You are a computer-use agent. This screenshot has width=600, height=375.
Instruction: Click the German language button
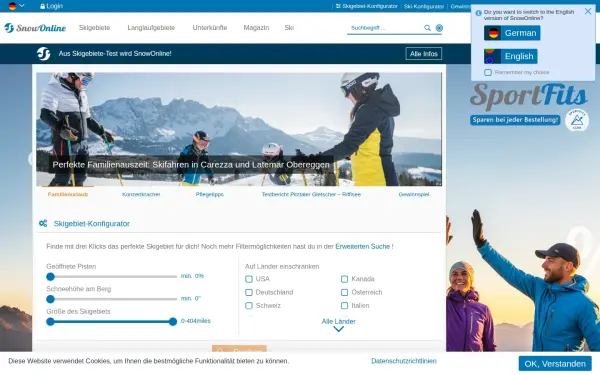[512, 33]
